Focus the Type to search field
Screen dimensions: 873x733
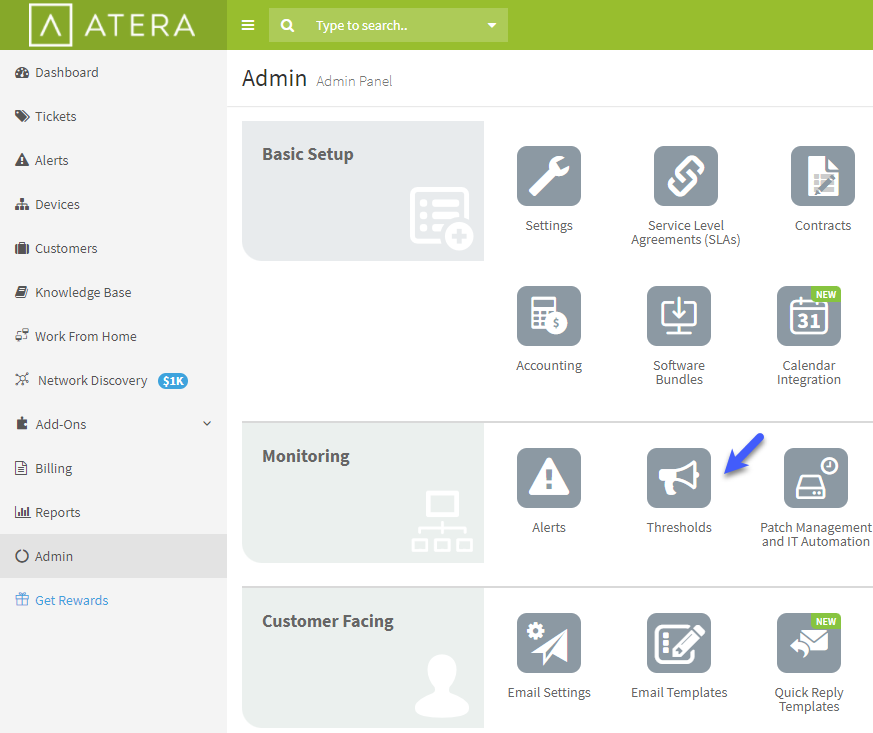point(388,25)
